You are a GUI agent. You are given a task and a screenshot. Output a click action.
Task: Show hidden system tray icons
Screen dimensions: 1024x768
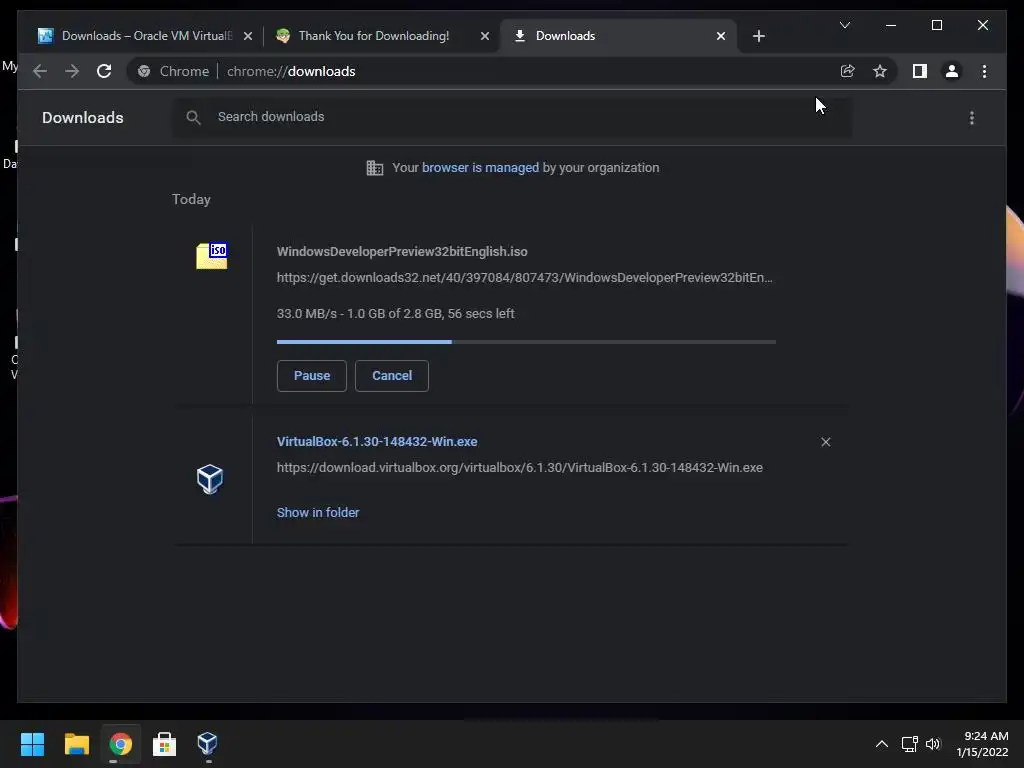click(x=882, y=744)
